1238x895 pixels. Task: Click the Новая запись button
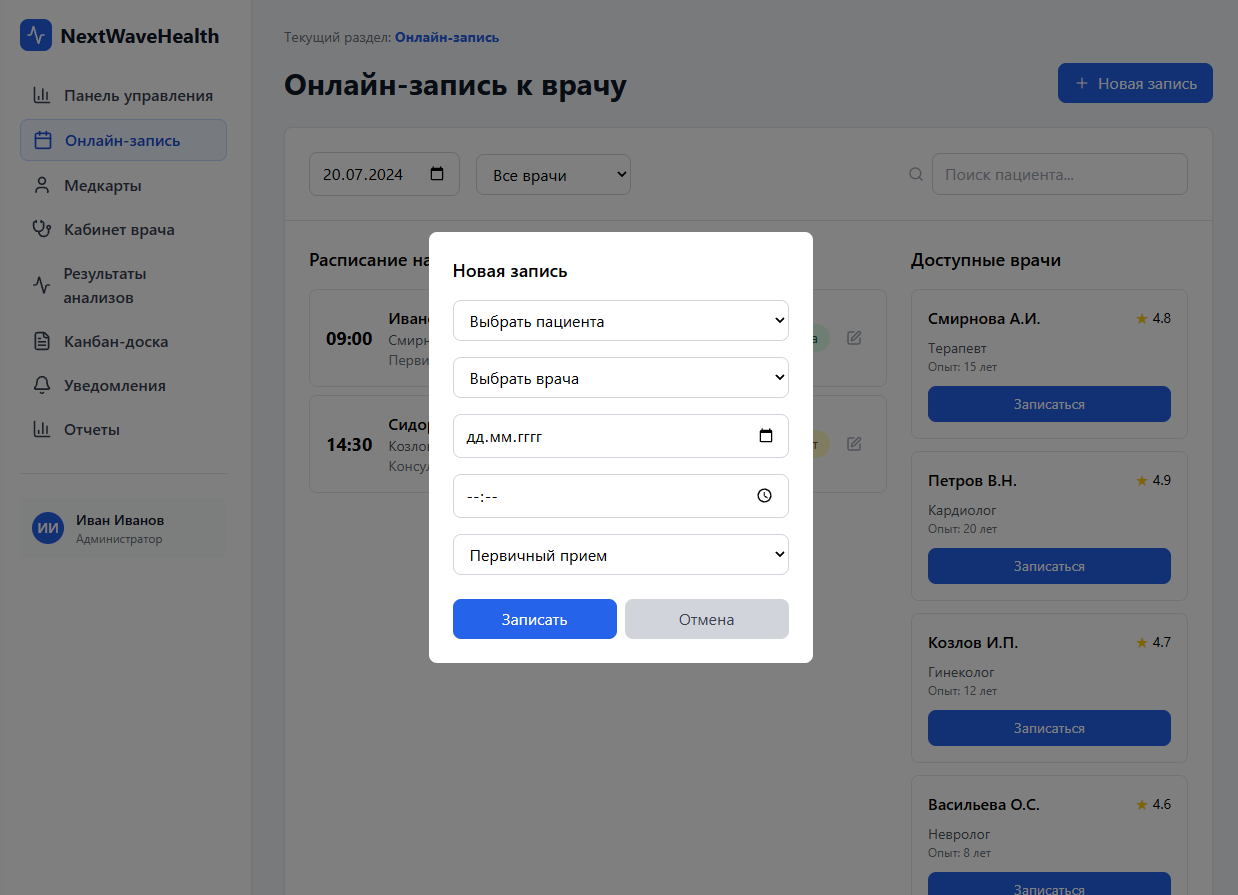[x=1134, y=83]
